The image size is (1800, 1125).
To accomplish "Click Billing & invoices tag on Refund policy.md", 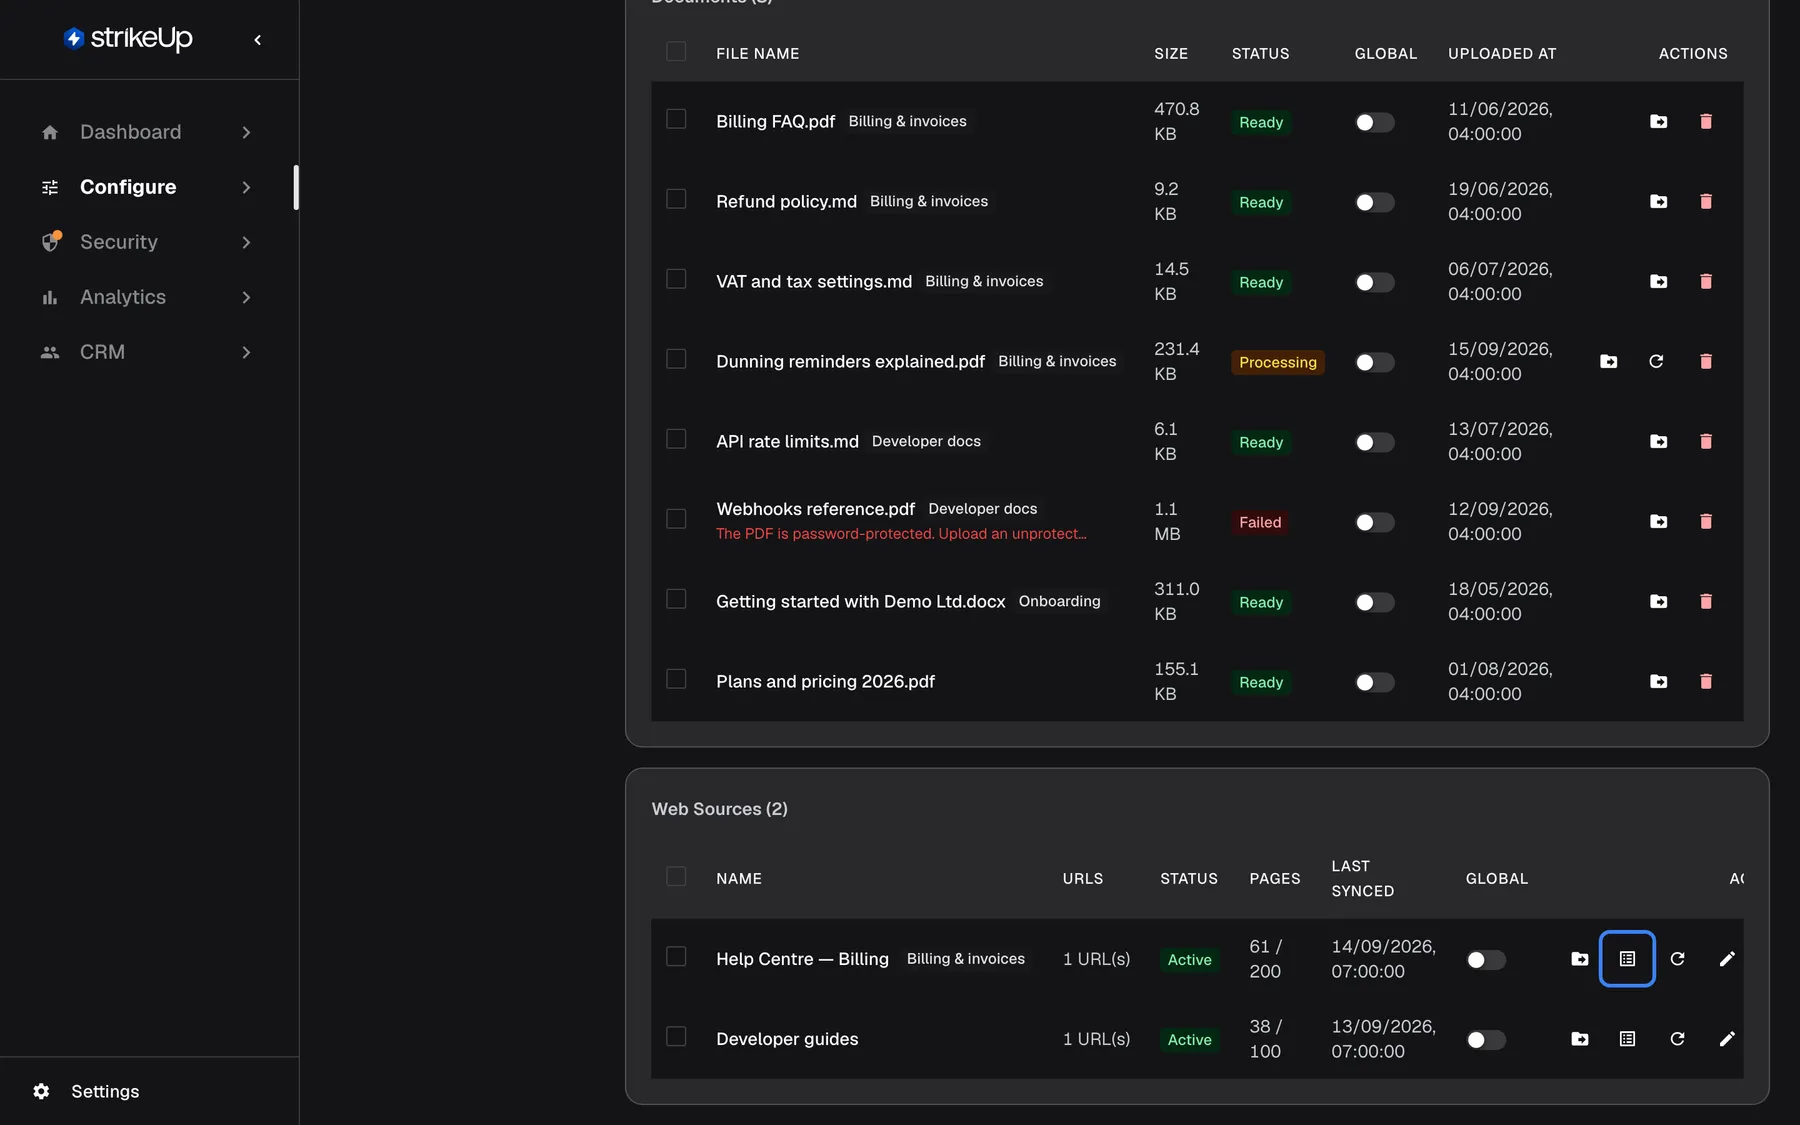I will click(929, 201).
